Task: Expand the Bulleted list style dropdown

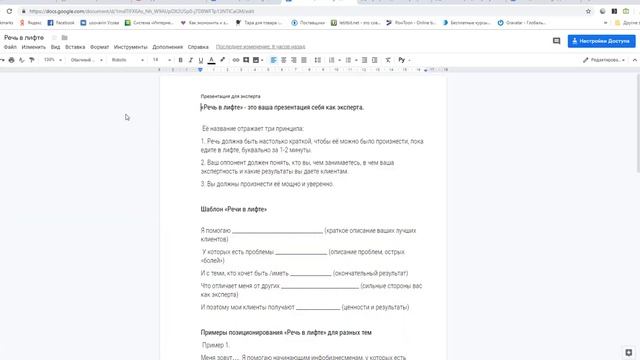Action: [x=356, y=60]
